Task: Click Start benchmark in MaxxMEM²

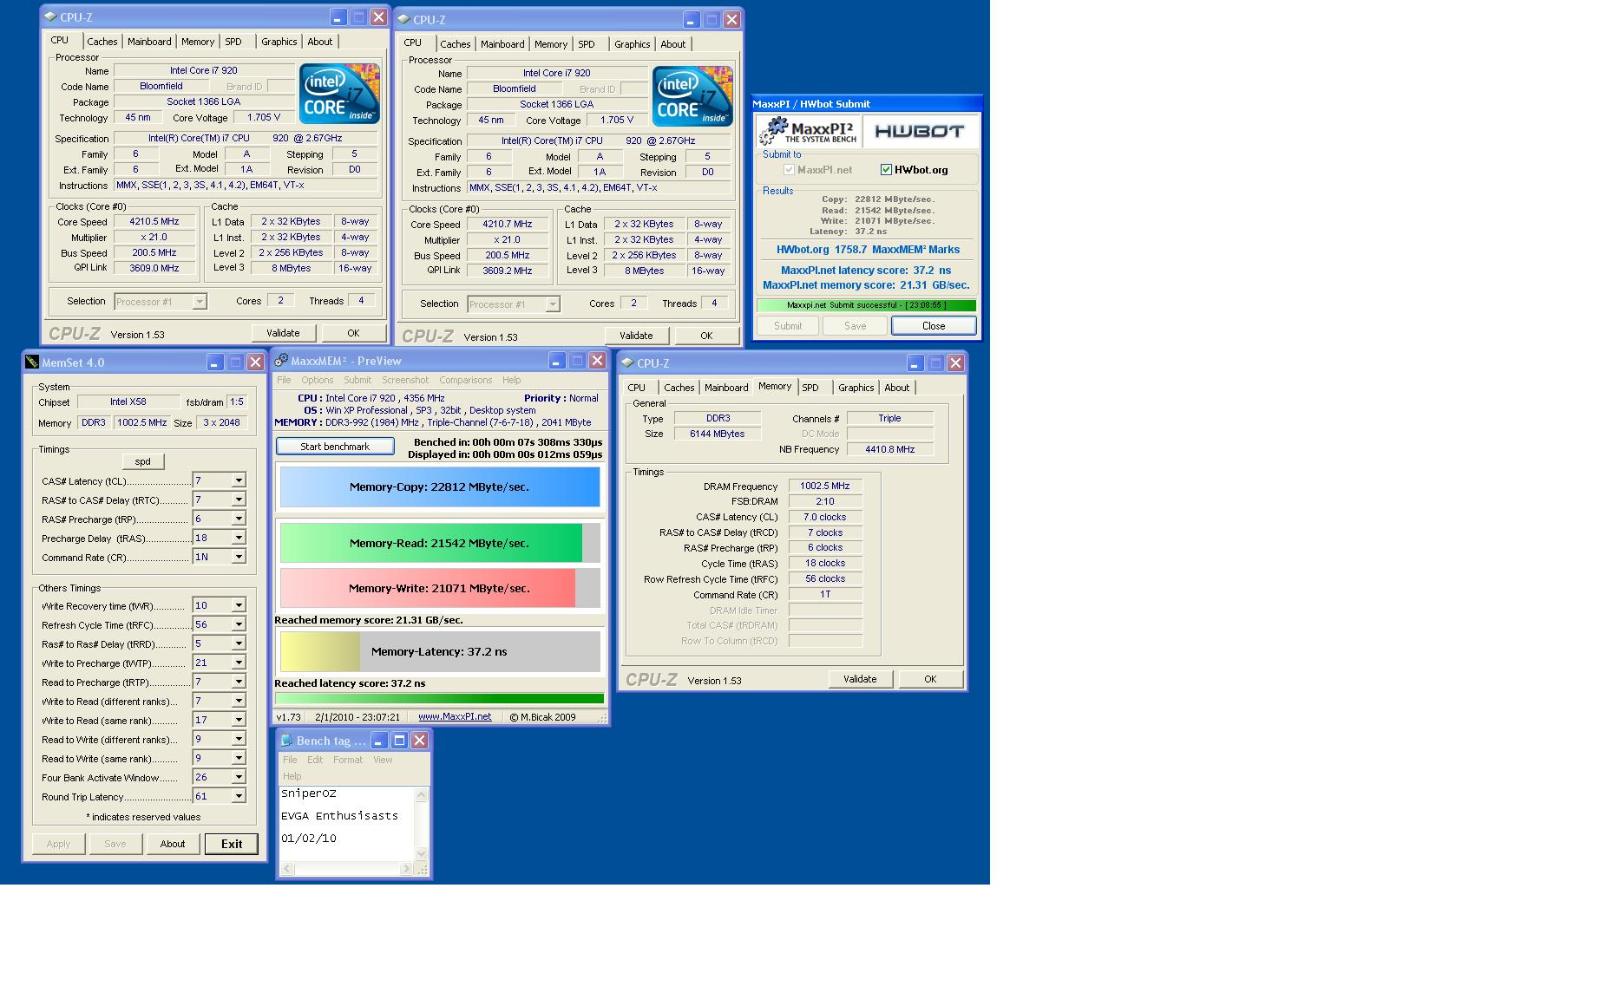Action: tap(335, 447)
